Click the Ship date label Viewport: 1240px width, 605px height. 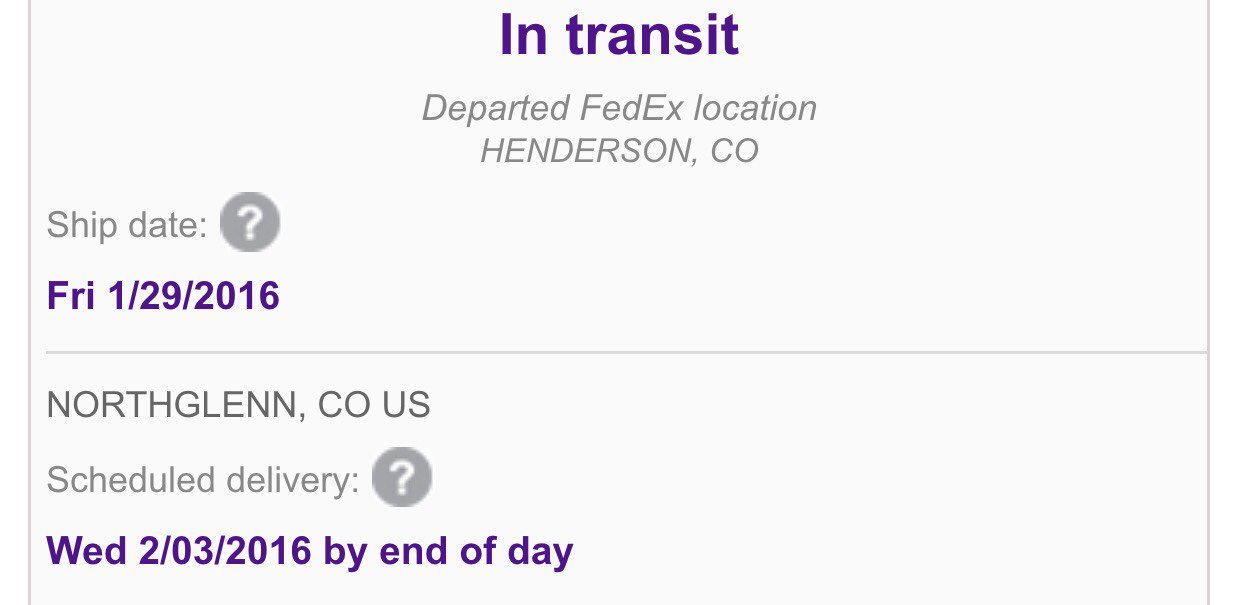point(127,226)
